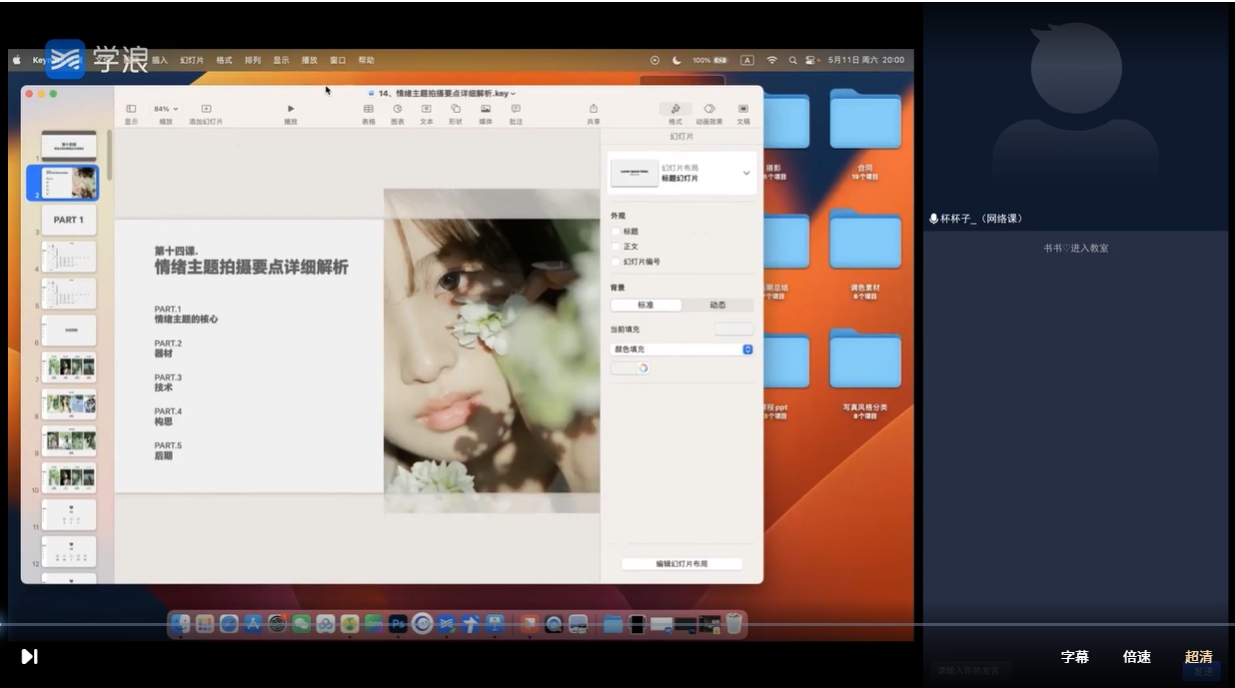Add a comment with 批注 icon

[x=515, y=109]
